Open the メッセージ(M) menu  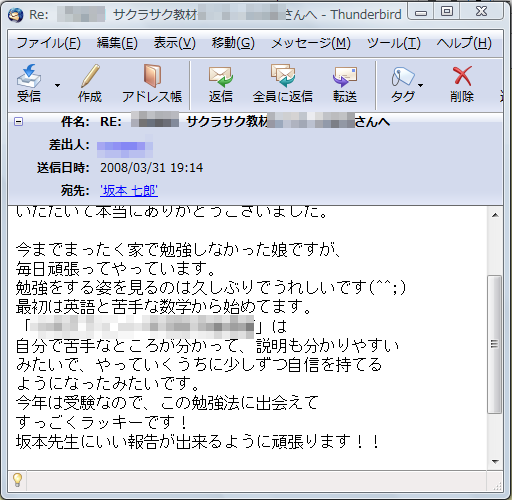click(x=311, y=43)
